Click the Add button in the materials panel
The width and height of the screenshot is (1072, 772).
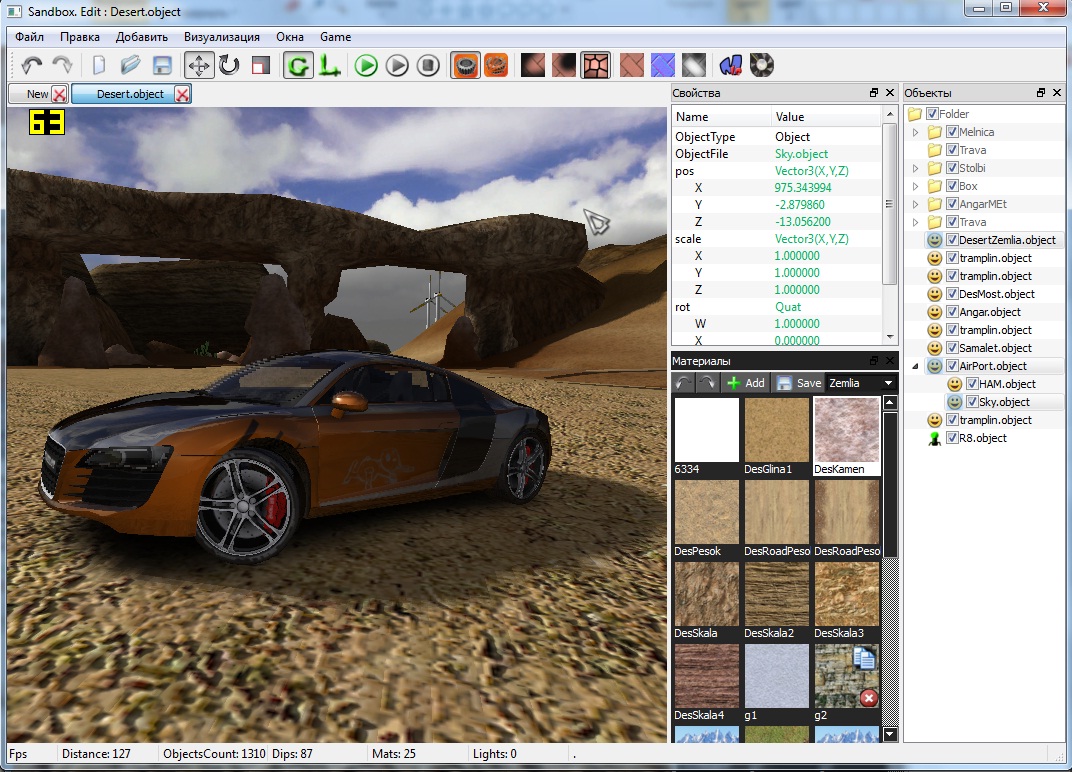(x=745, y=383)
